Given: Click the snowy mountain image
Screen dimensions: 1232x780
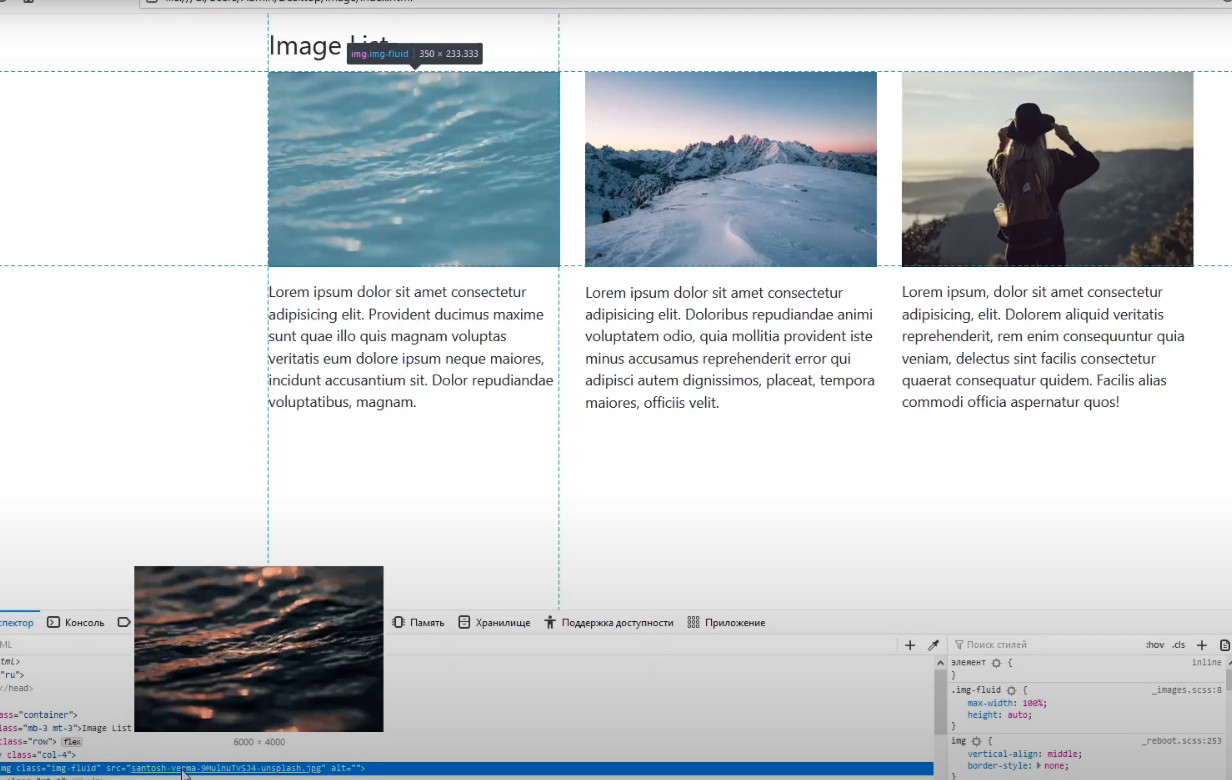Looking at the screenshot, I should pos(731,169).
